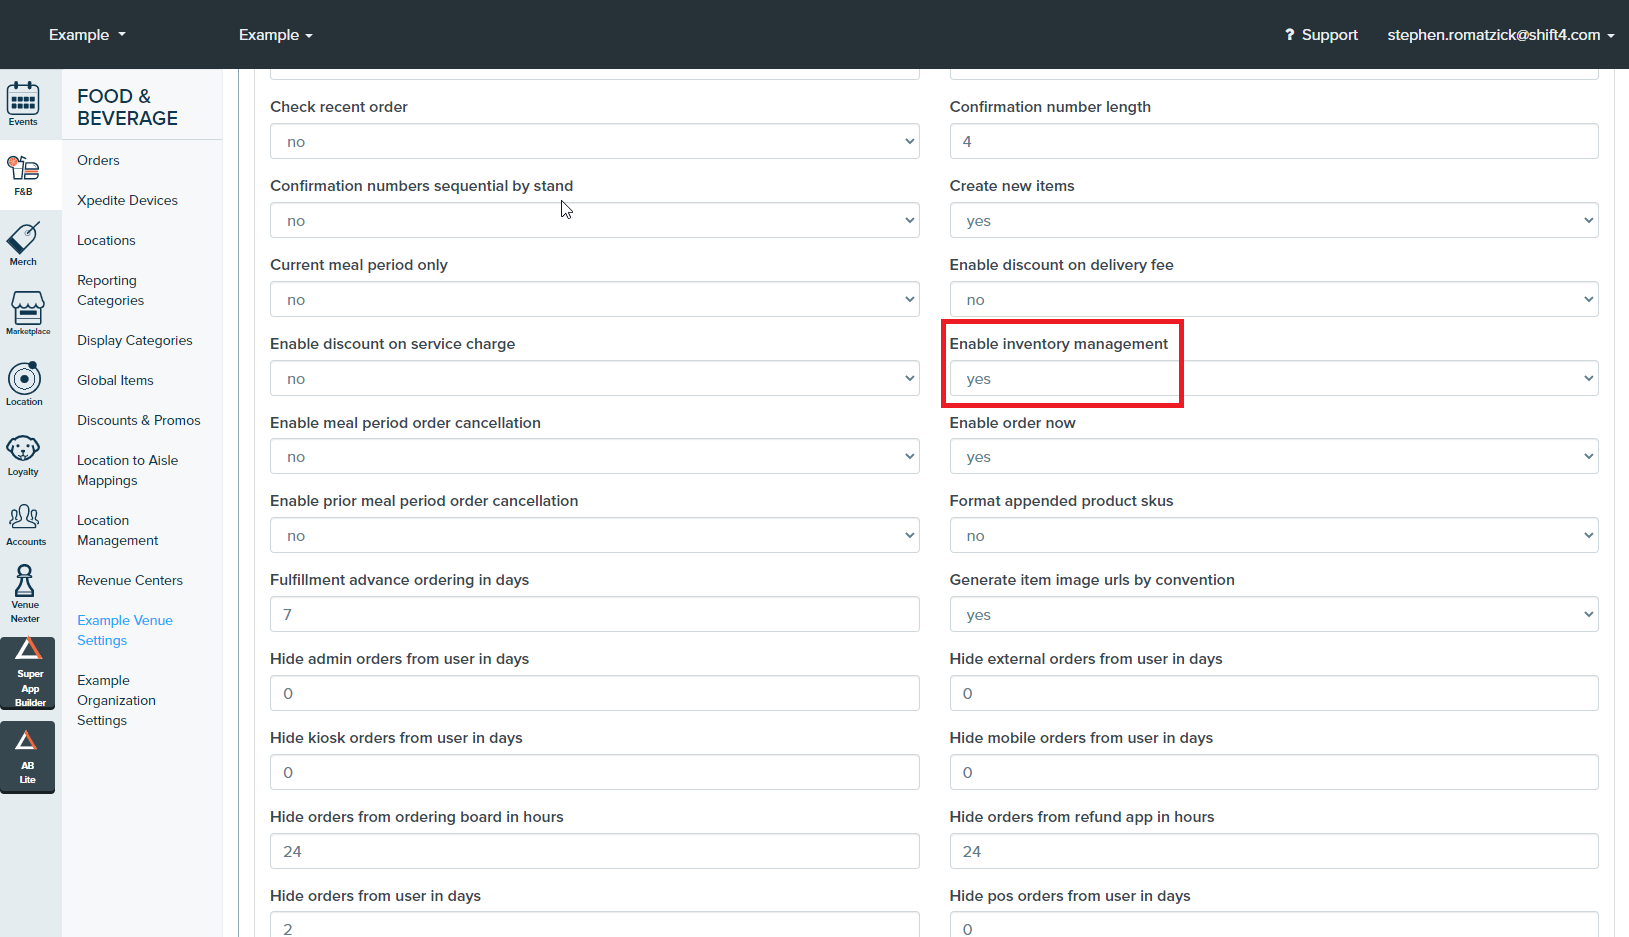Open Confirmation numbers sequential by stand dropdown
Image resolution: width=1629 pixels, height=937 pixels.
point(594,220)
